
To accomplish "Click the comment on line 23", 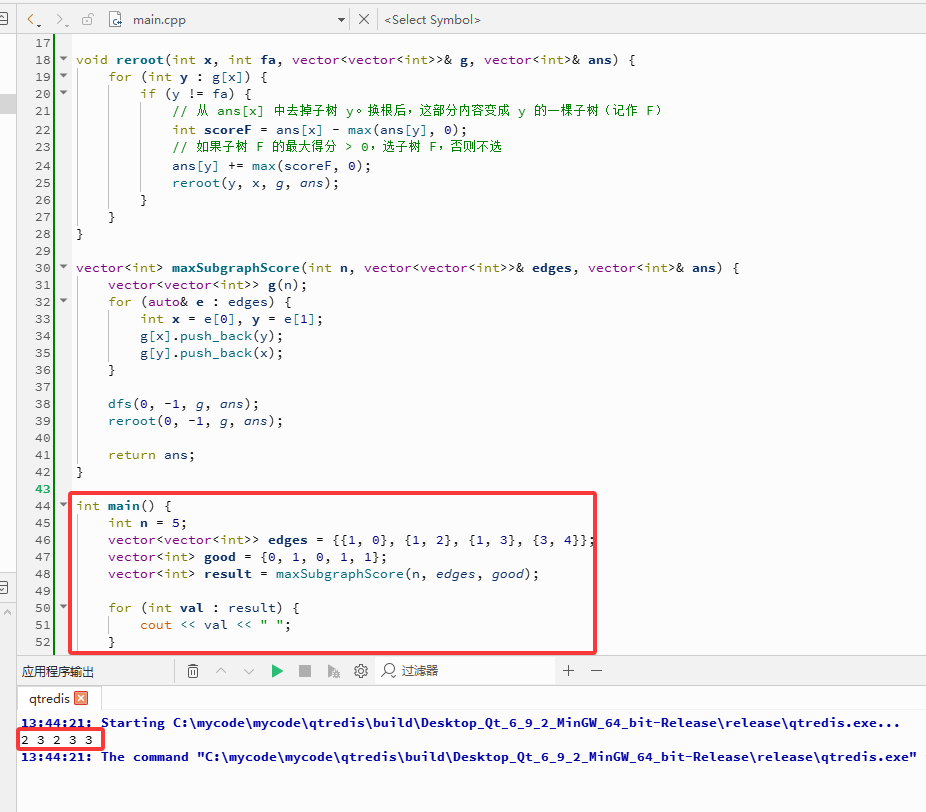I will [337, 146].
